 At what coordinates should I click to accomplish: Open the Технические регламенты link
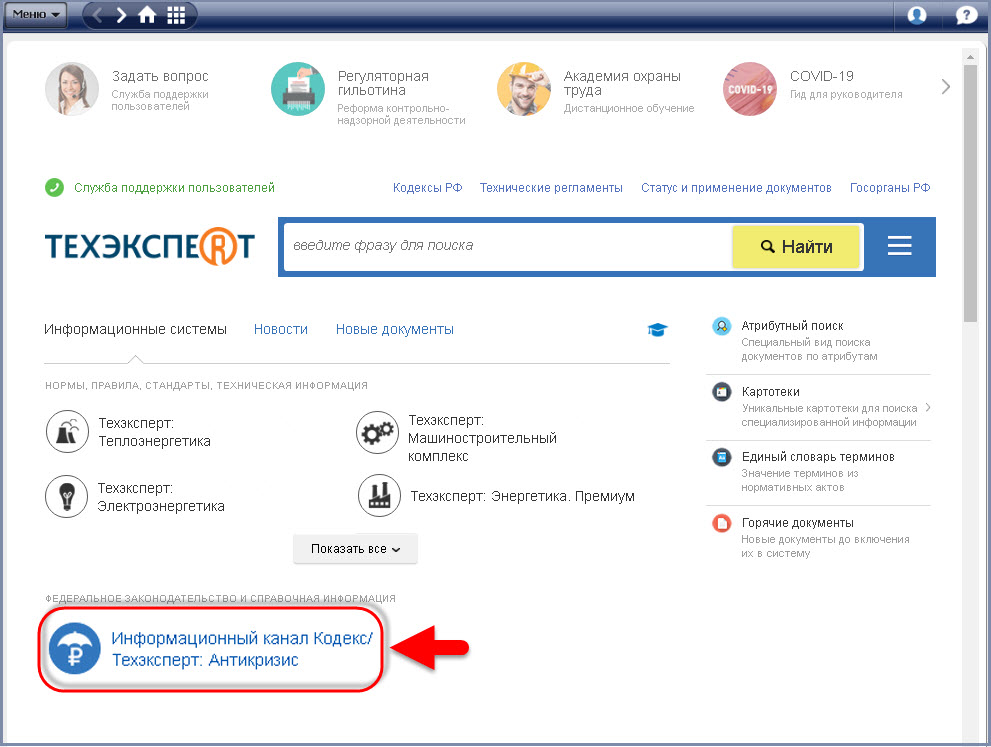point(550,188)
